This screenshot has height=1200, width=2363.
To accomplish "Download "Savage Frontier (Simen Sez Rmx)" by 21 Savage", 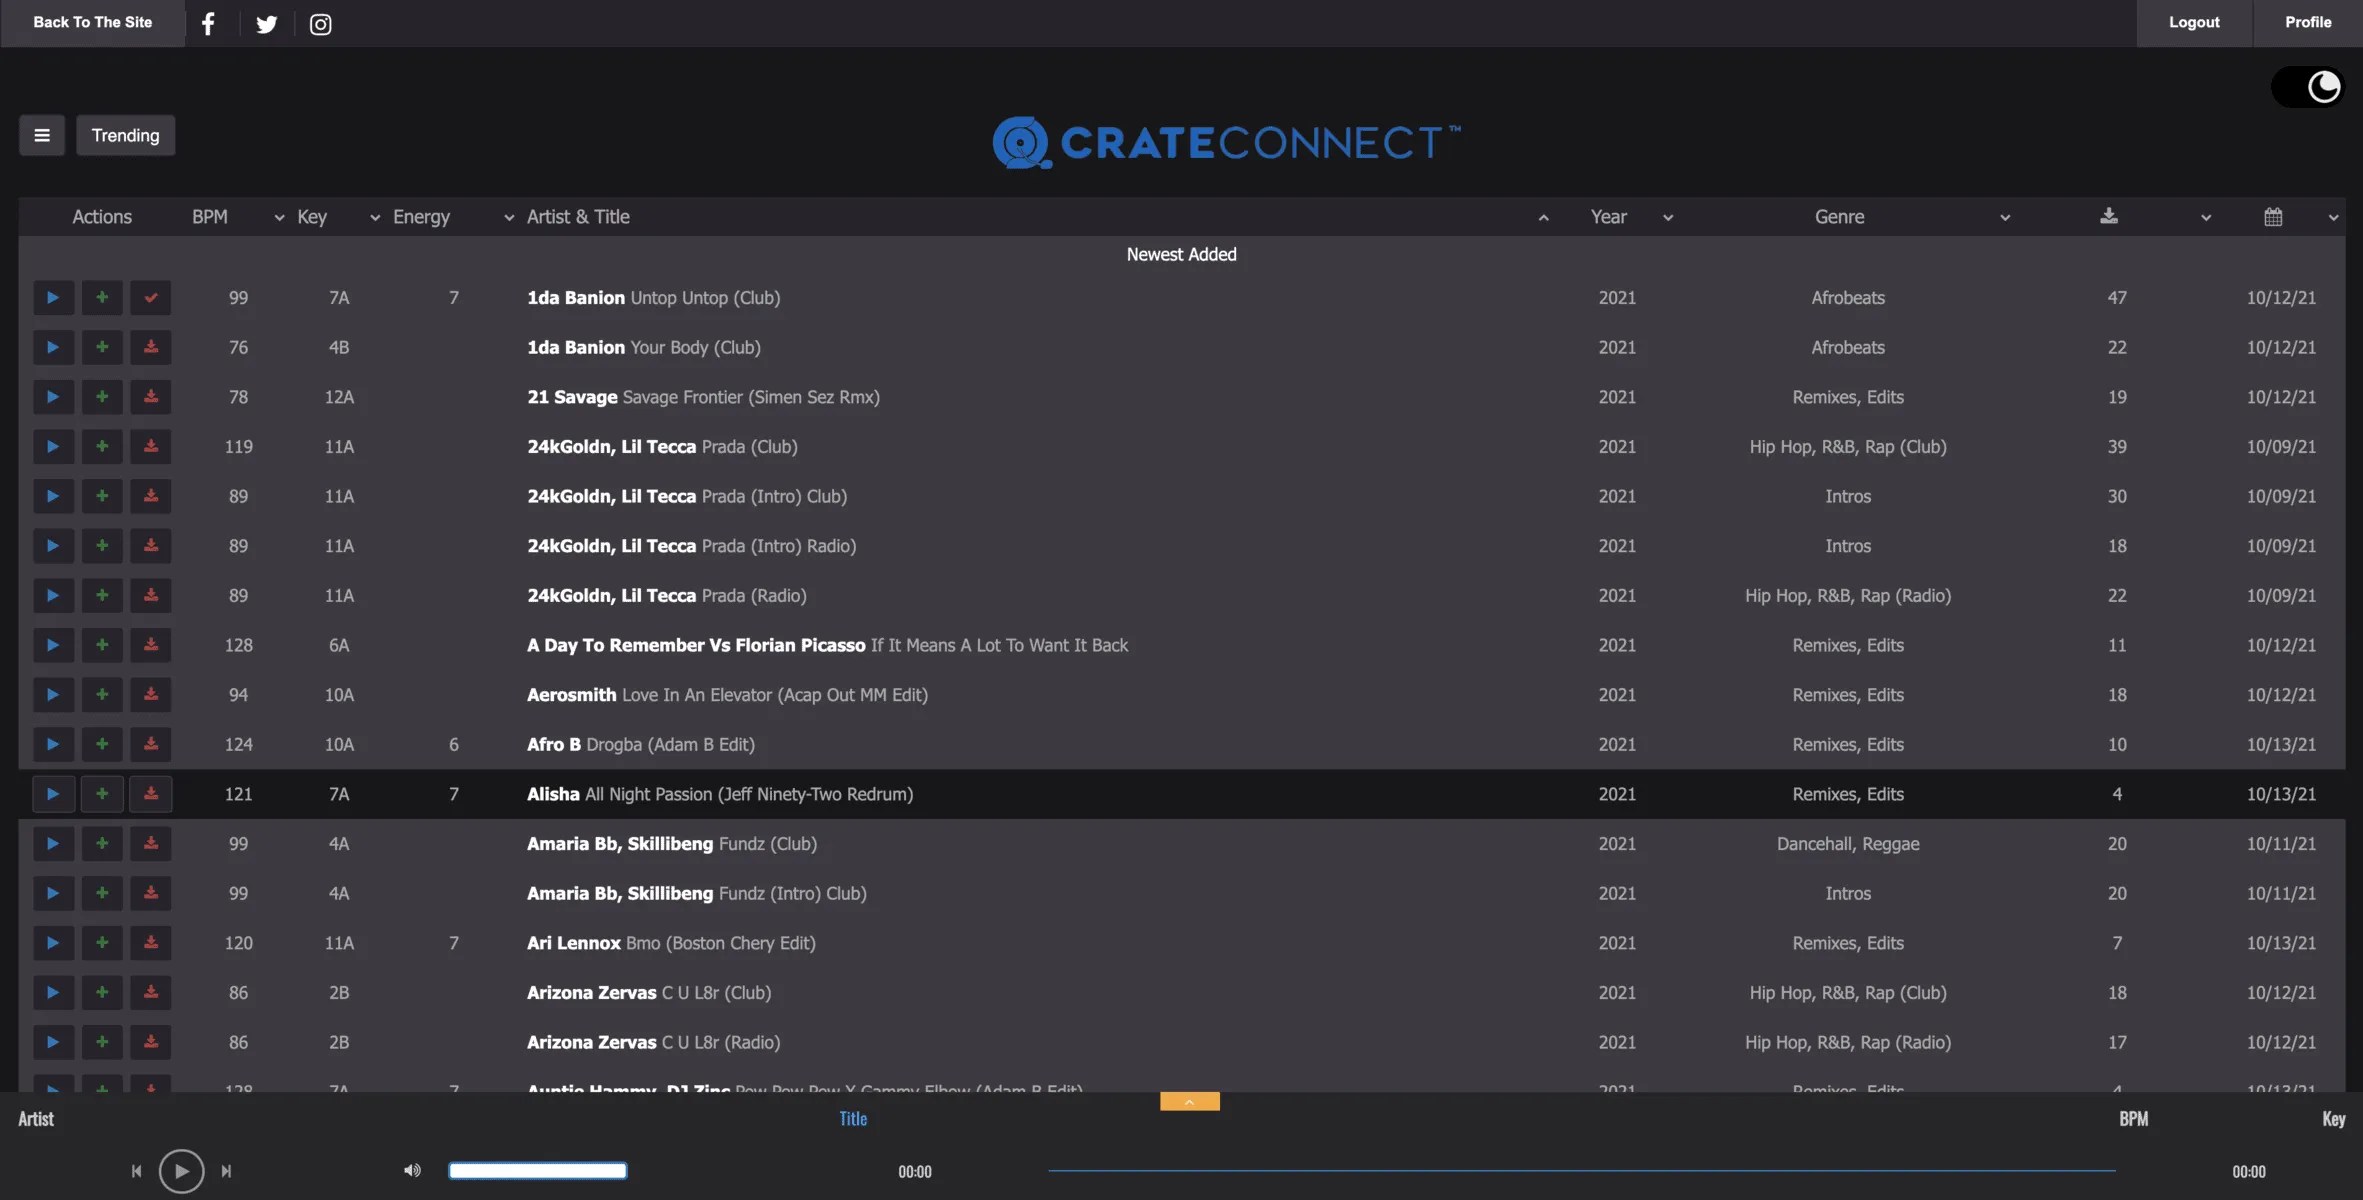I will coord(151,396).
